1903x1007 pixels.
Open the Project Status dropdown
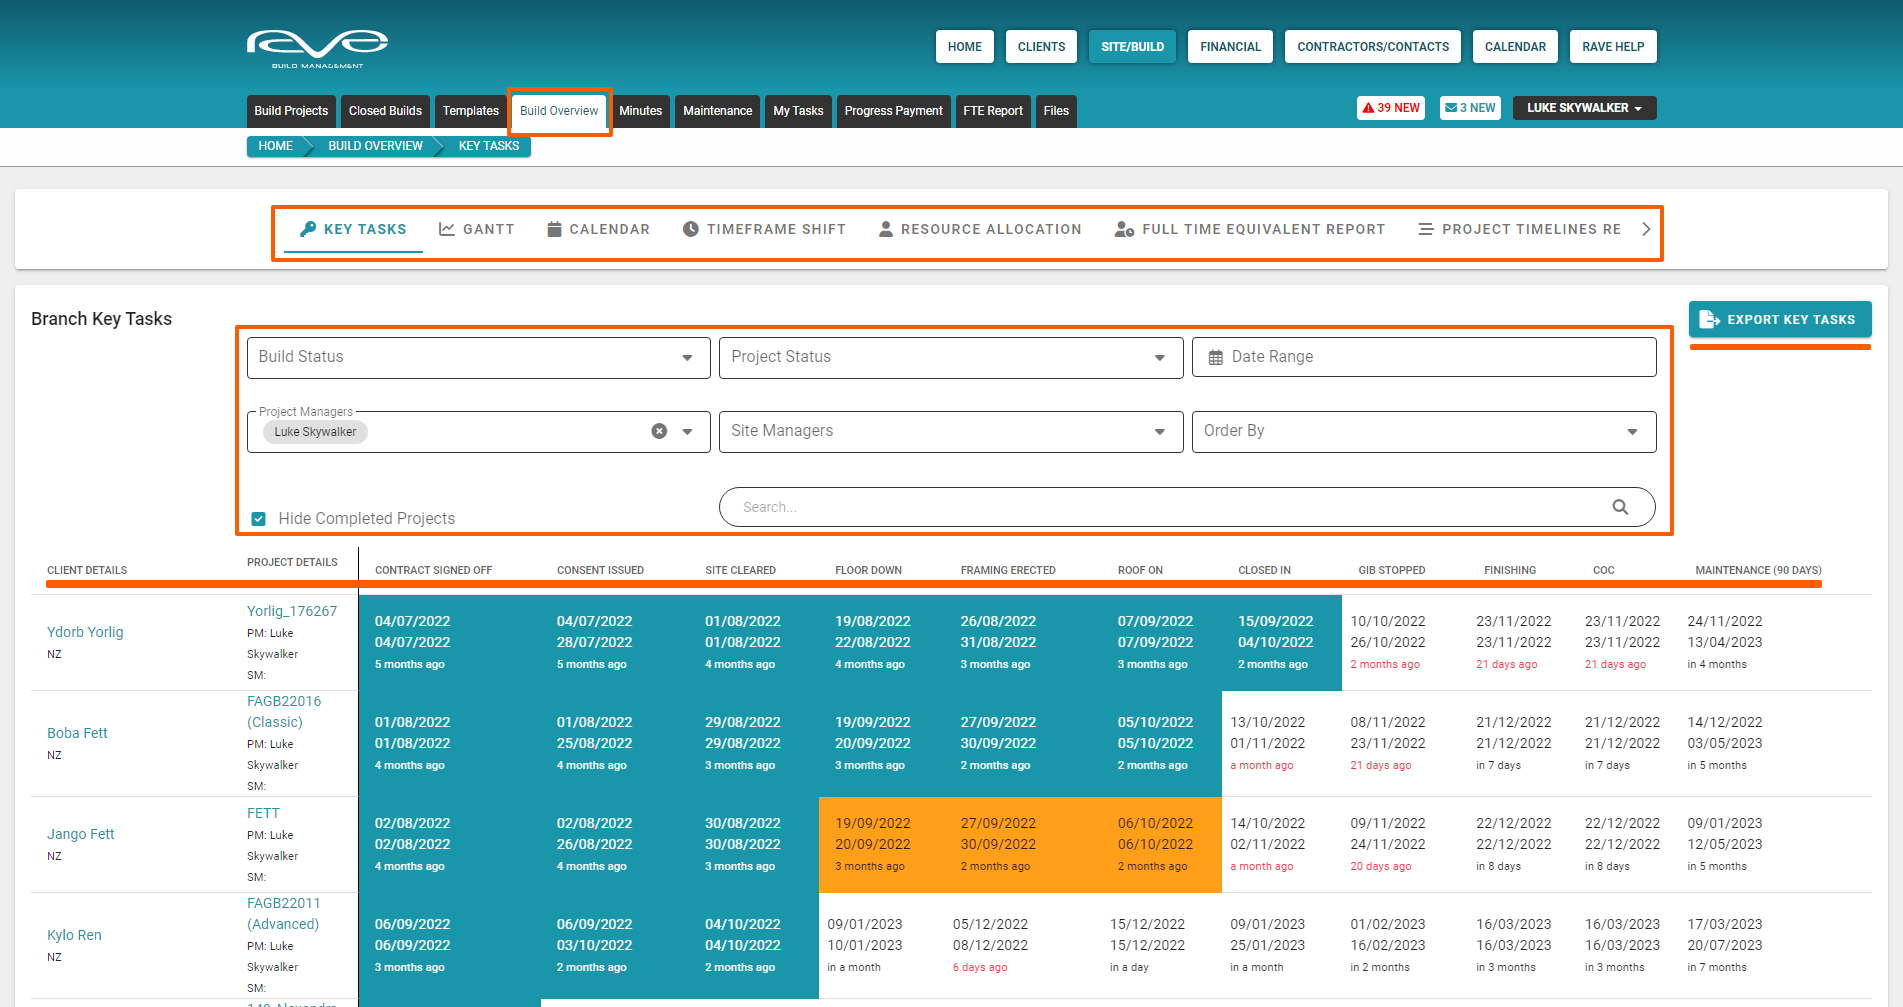pos(1159,357)
